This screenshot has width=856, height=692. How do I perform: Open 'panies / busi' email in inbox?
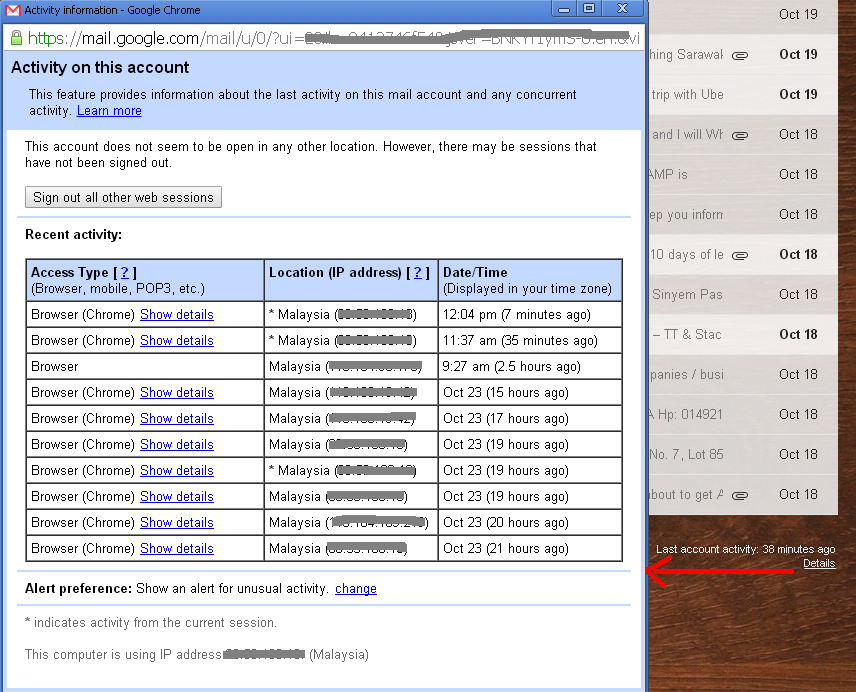click(743, 374)
